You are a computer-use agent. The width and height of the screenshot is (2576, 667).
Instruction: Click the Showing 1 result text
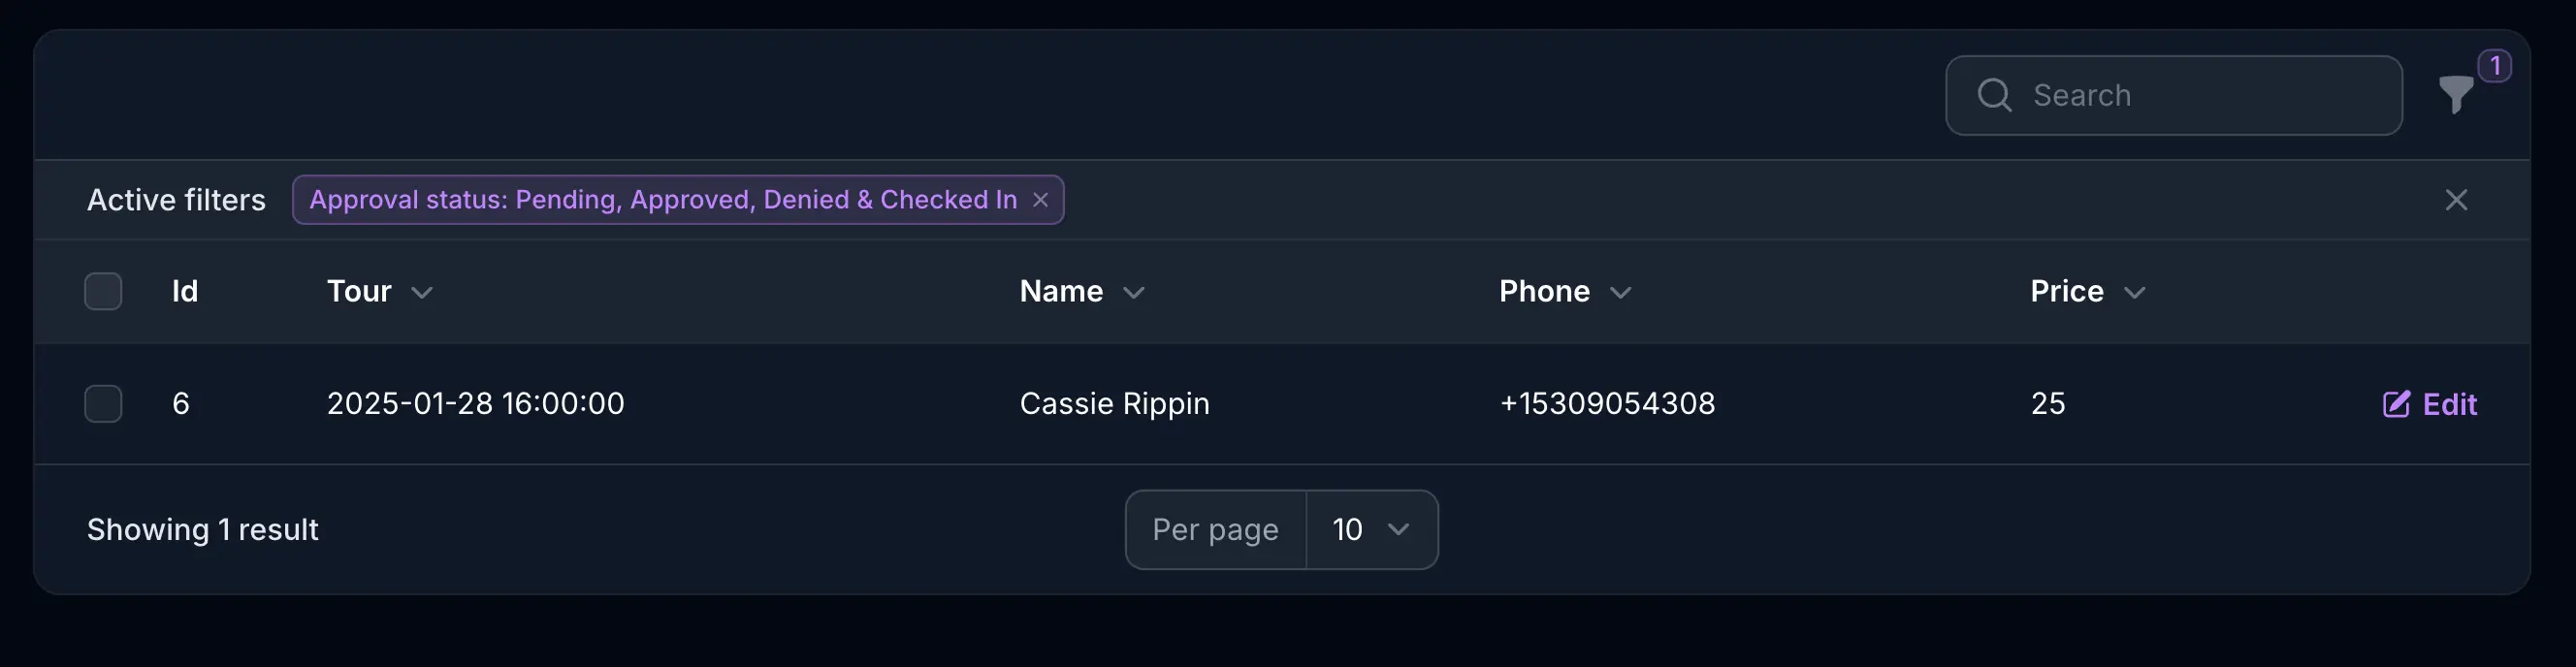[x=202, y=529]
